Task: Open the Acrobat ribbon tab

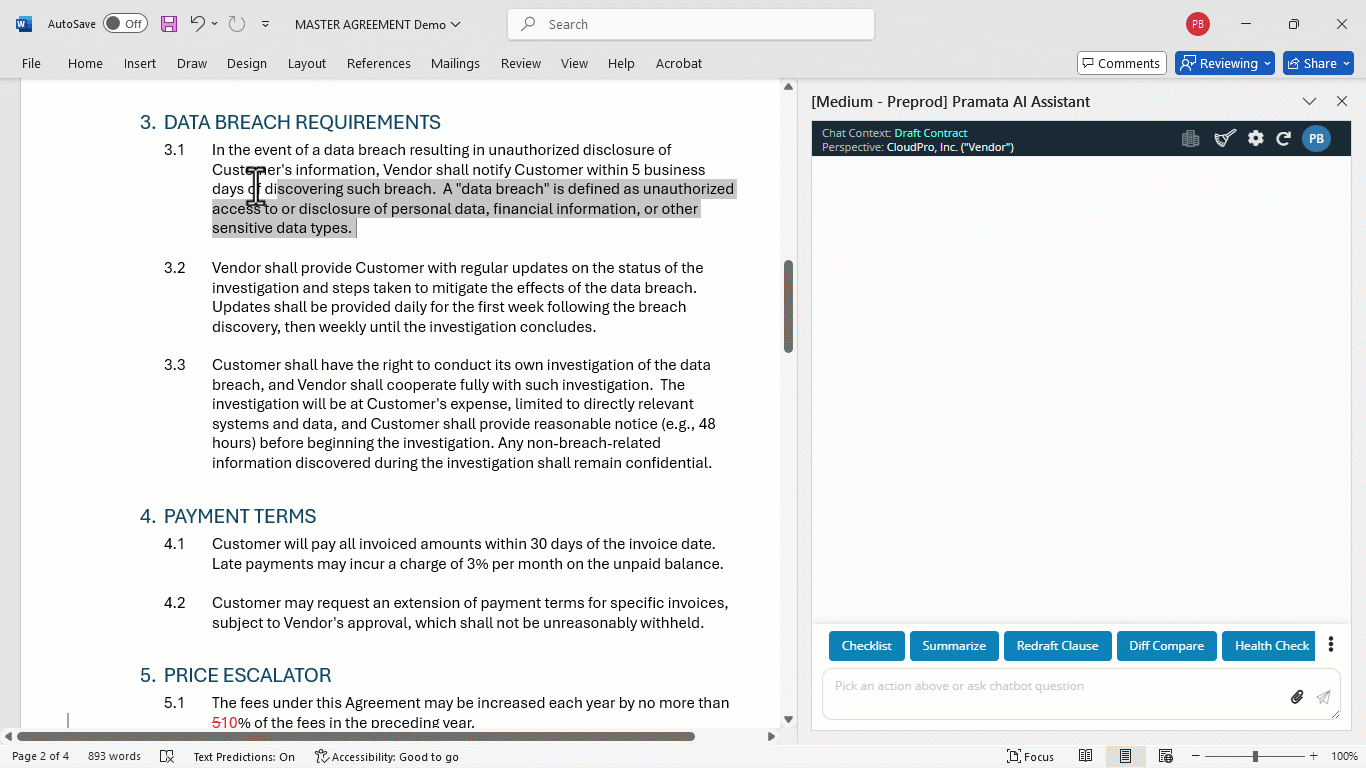Action: 679,63
